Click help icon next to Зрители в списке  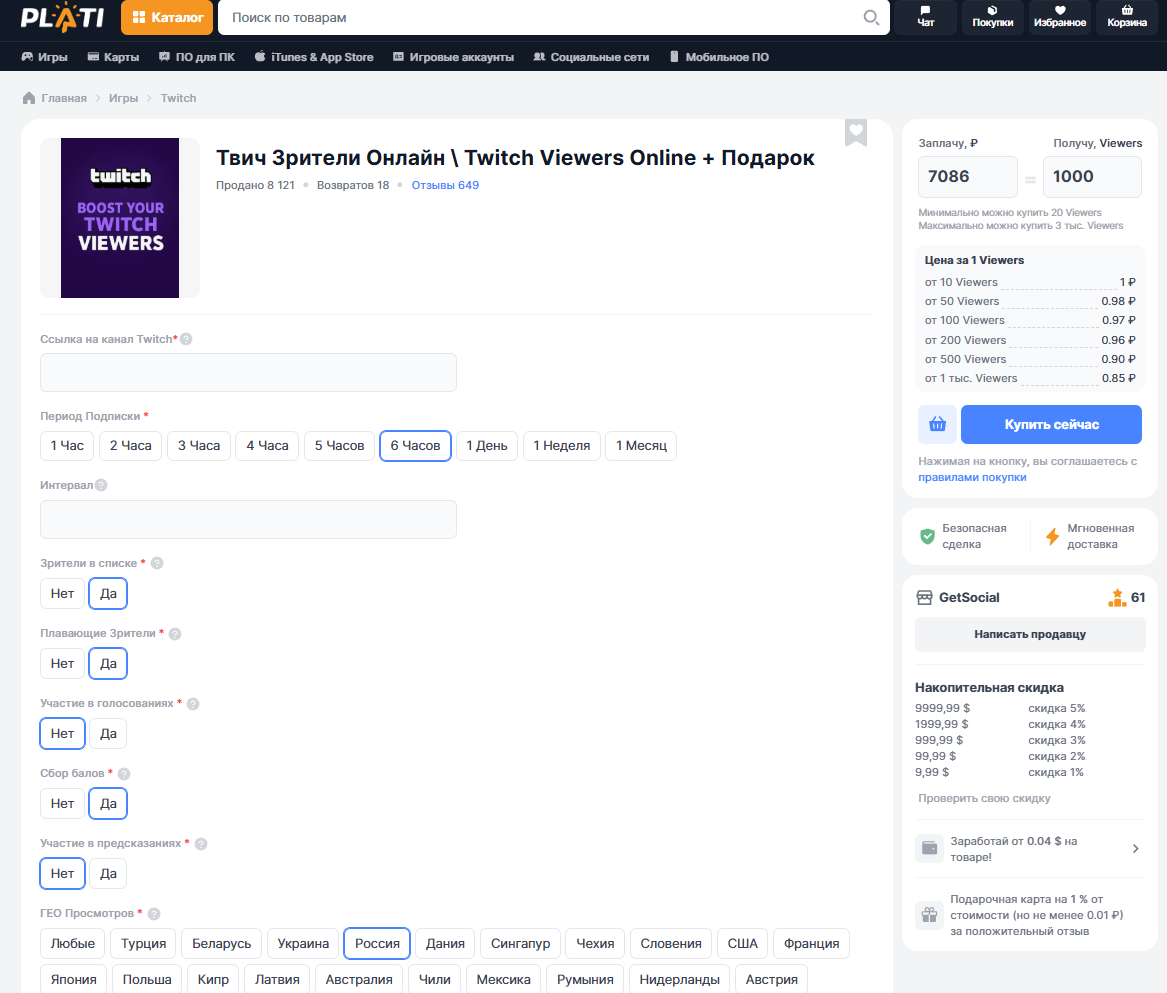point(157,563)
